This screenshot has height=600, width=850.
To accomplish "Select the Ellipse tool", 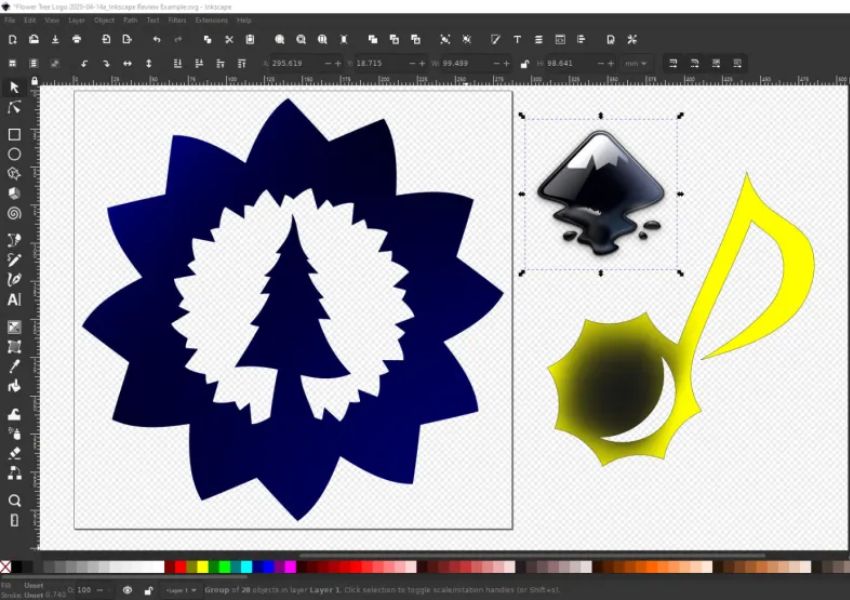I will 14,154.
